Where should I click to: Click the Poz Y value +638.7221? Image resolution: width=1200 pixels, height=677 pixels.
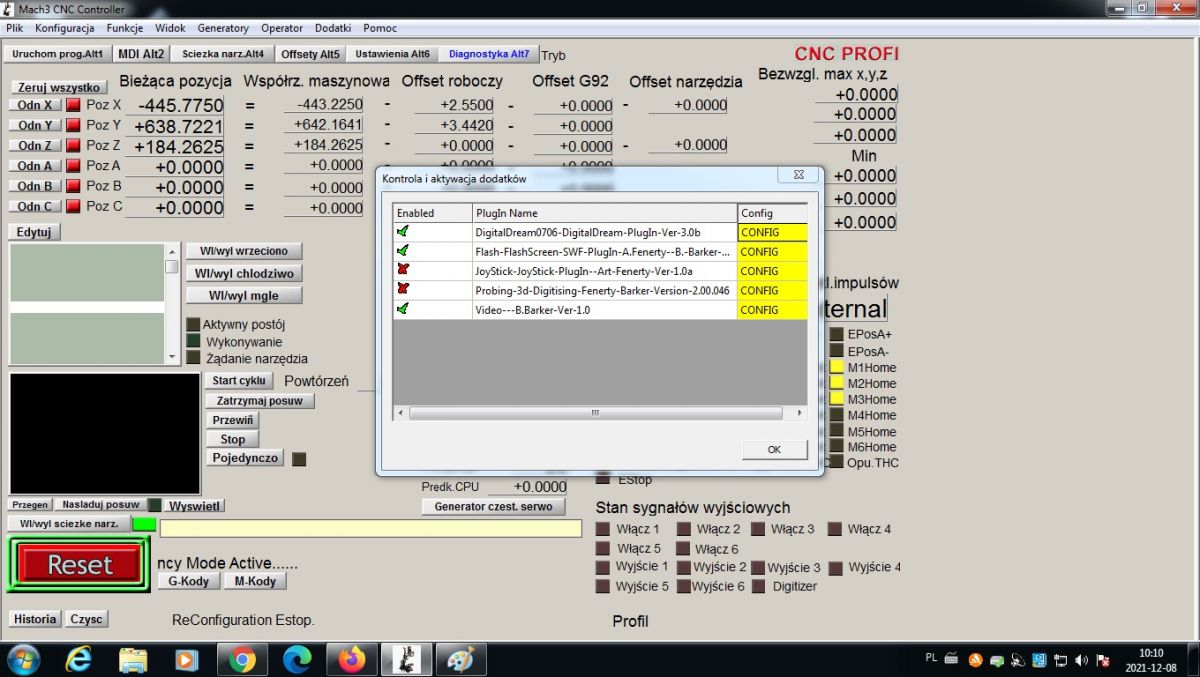[x=178, y=127]
